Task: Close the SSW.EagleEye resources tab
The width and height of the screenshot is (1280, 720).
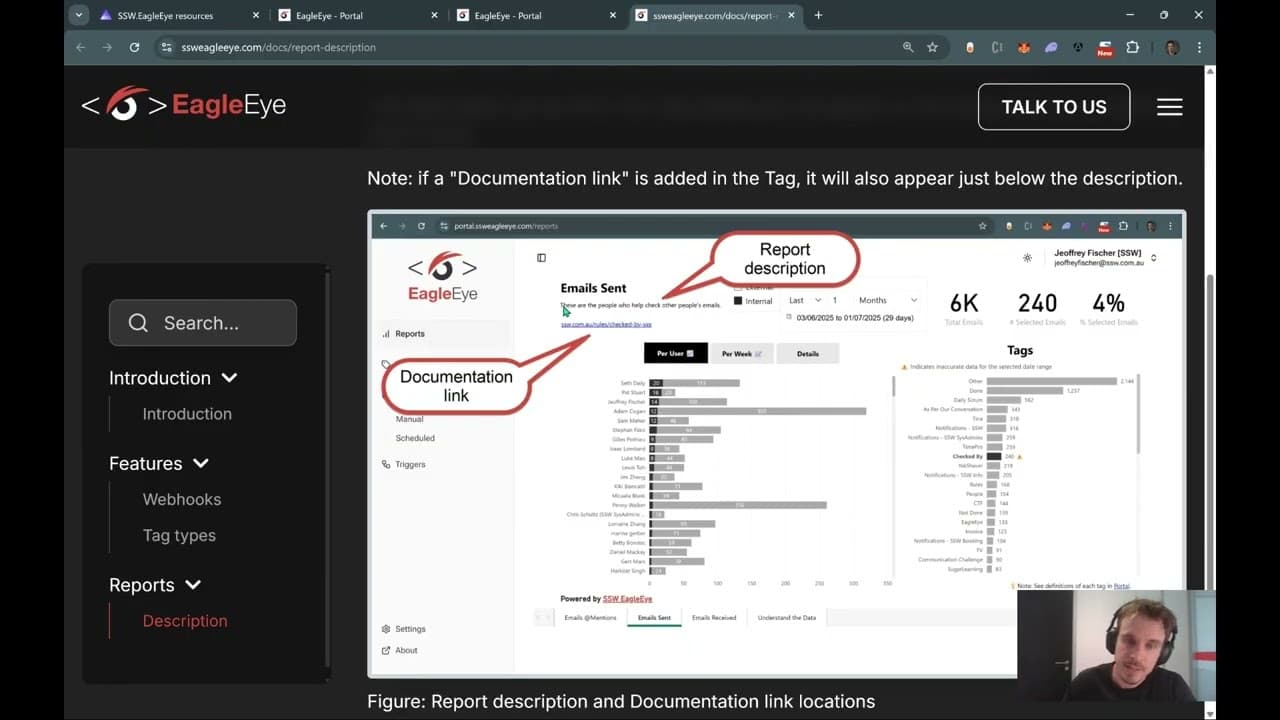Action: (256, 15)
